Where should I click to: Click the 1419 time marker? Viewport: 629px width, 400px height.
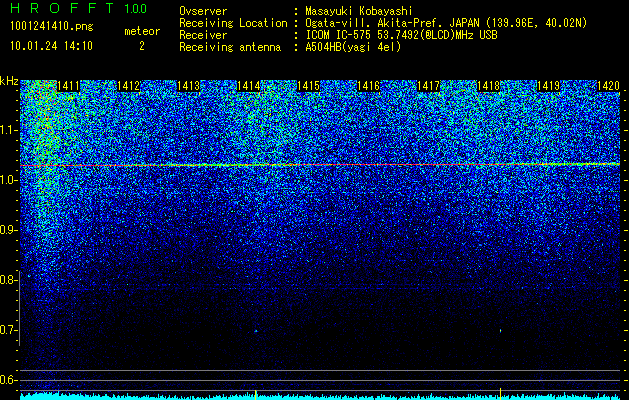(548, 86)
